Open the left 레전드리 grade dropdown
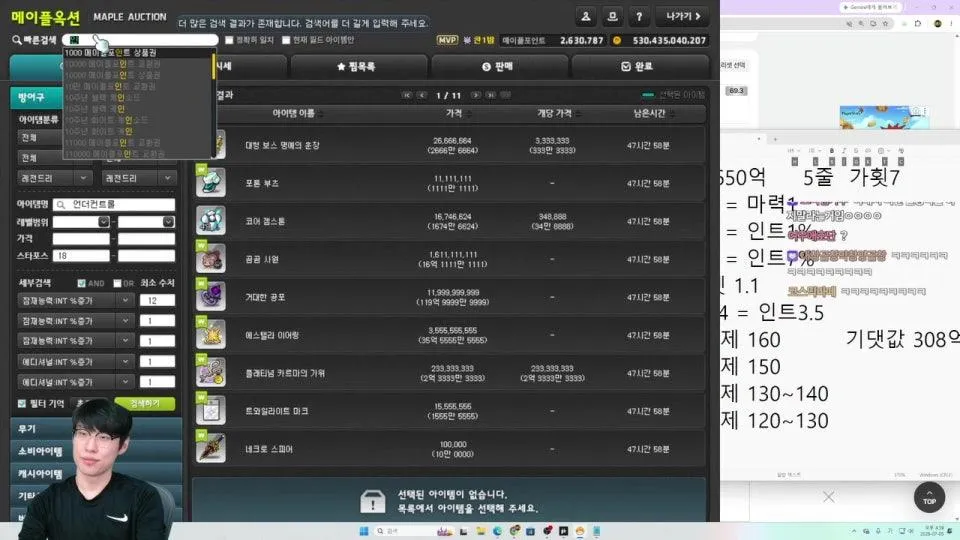 point(54,178)
